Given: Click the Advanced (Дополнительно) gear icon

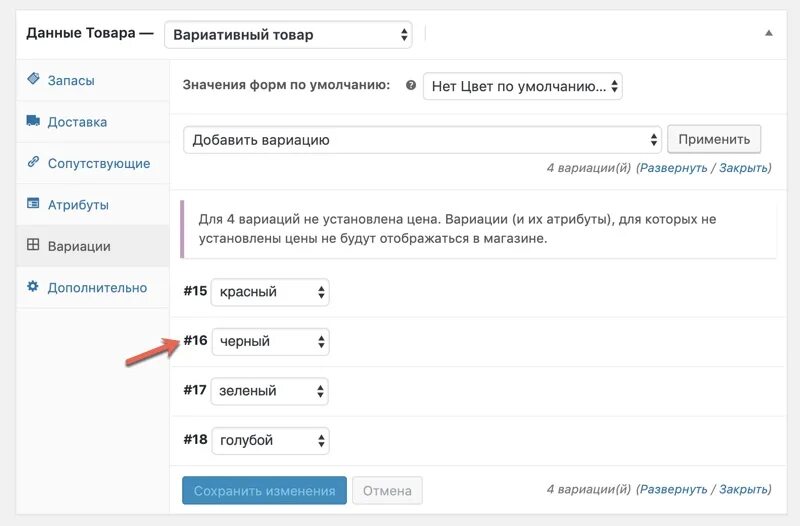Looking at the screenshot, I should coord(33,287).
